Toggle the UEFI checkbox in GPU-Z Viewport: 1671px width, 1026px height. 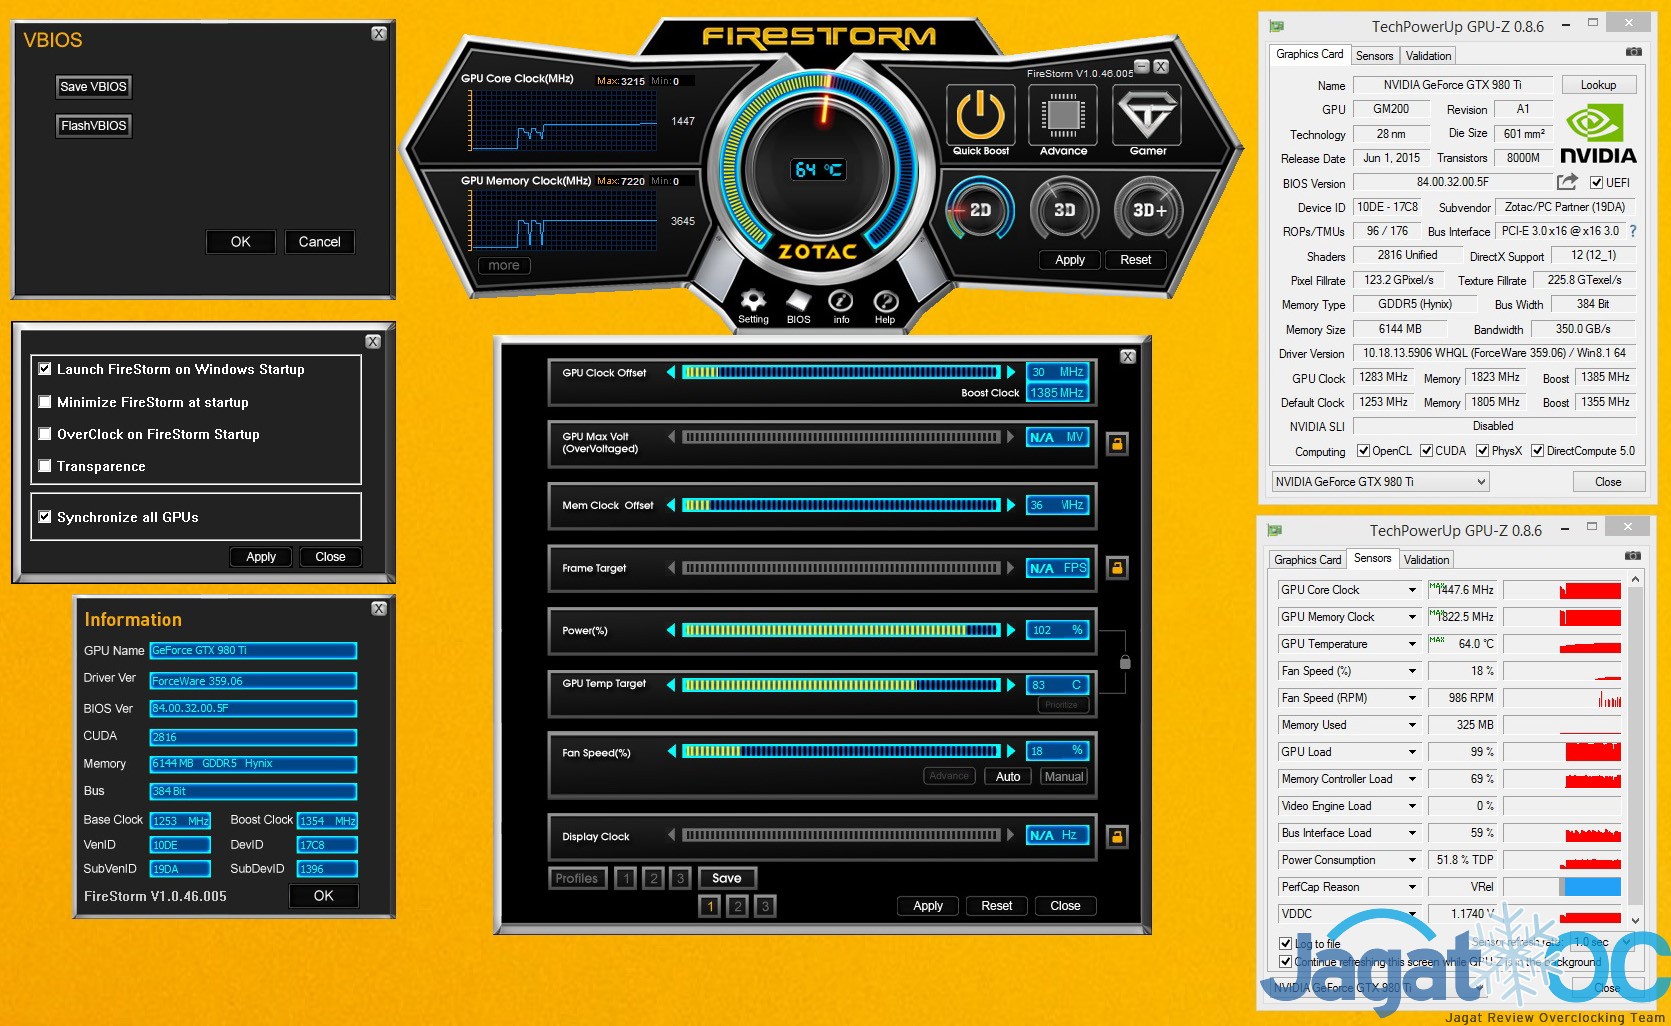tap(1597, 183)
